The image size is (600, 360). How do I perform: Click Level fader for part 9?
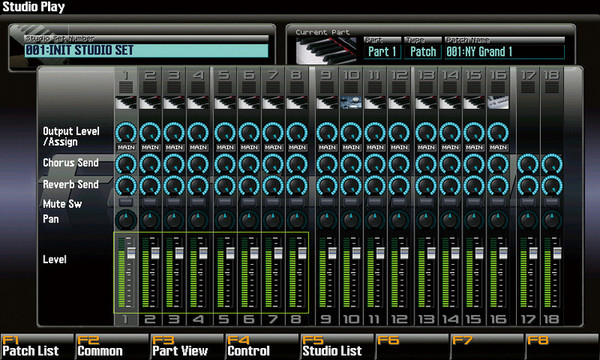click(x=332, y=253)
